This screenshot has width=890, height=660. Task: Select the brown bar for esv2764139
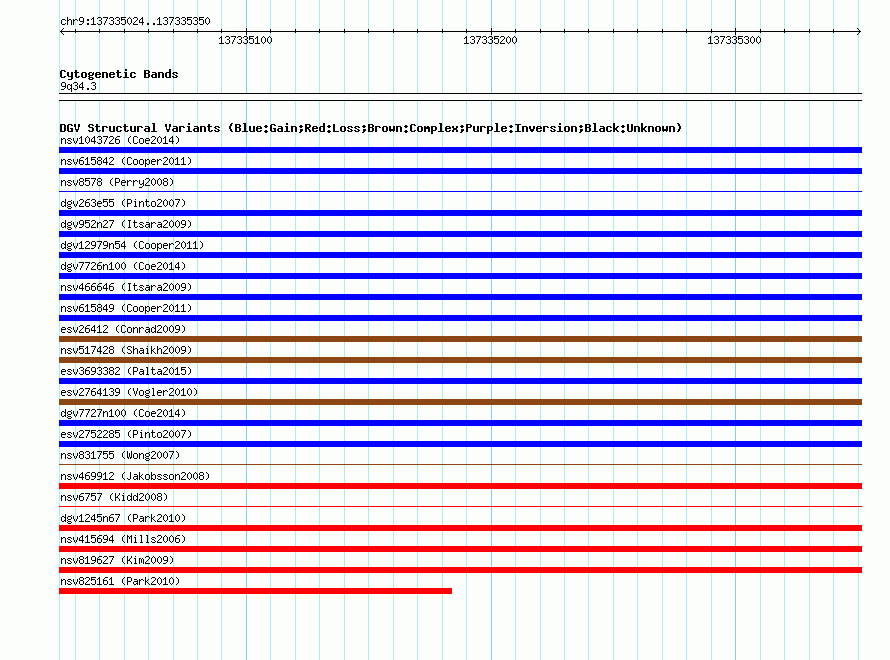pyautogui.click(x=460, y=402)
